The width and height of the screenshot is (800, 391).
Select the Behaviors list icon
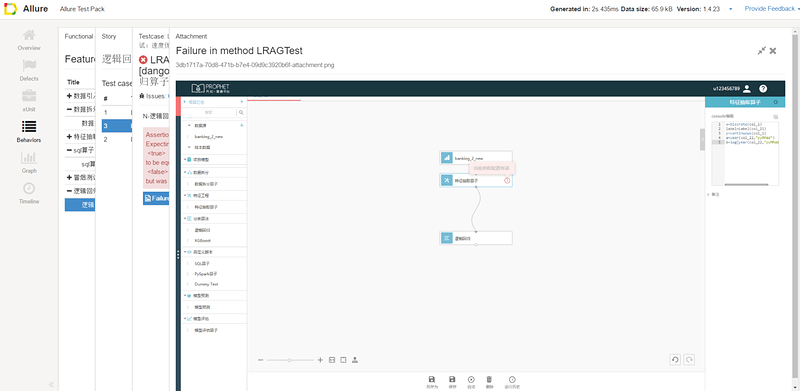coord(29,127)
